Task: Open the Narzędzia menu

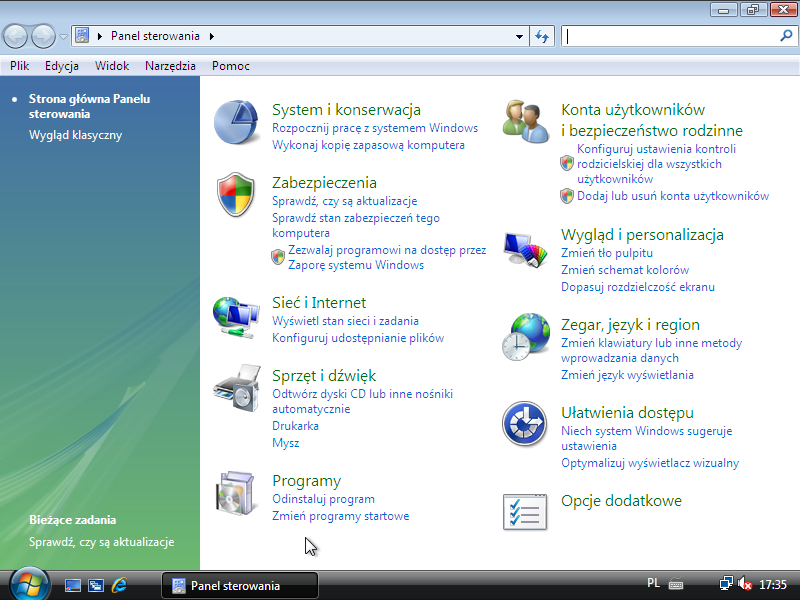Action: coord(170,66)
